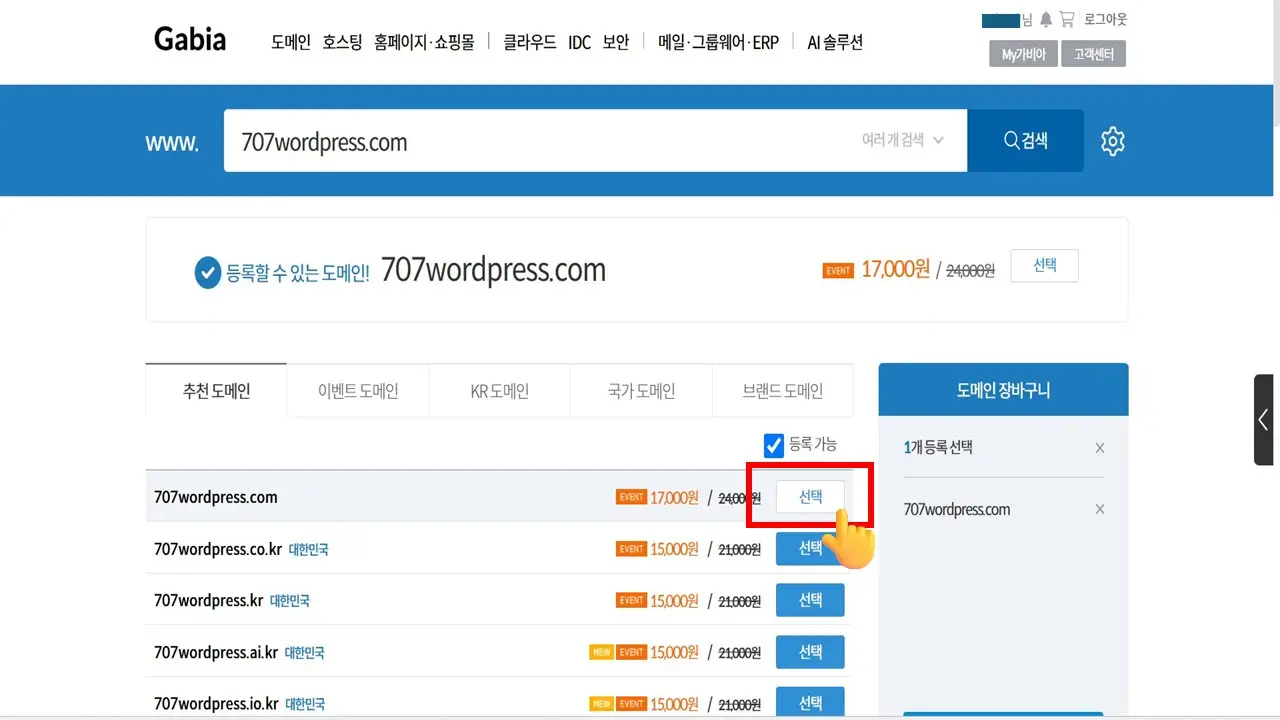Click the 17,000원 price in top banner

click(895, 269)
